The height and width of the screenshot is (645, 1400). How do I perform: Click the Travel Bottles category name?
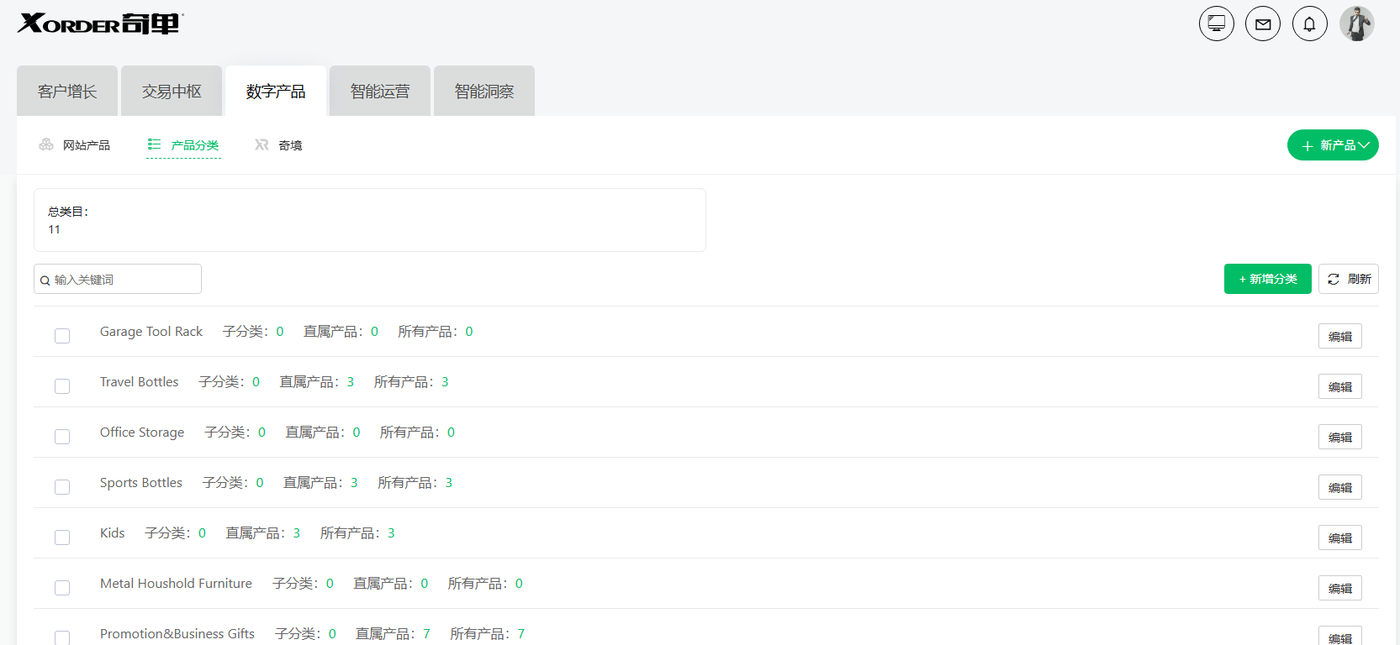(139, 382)
